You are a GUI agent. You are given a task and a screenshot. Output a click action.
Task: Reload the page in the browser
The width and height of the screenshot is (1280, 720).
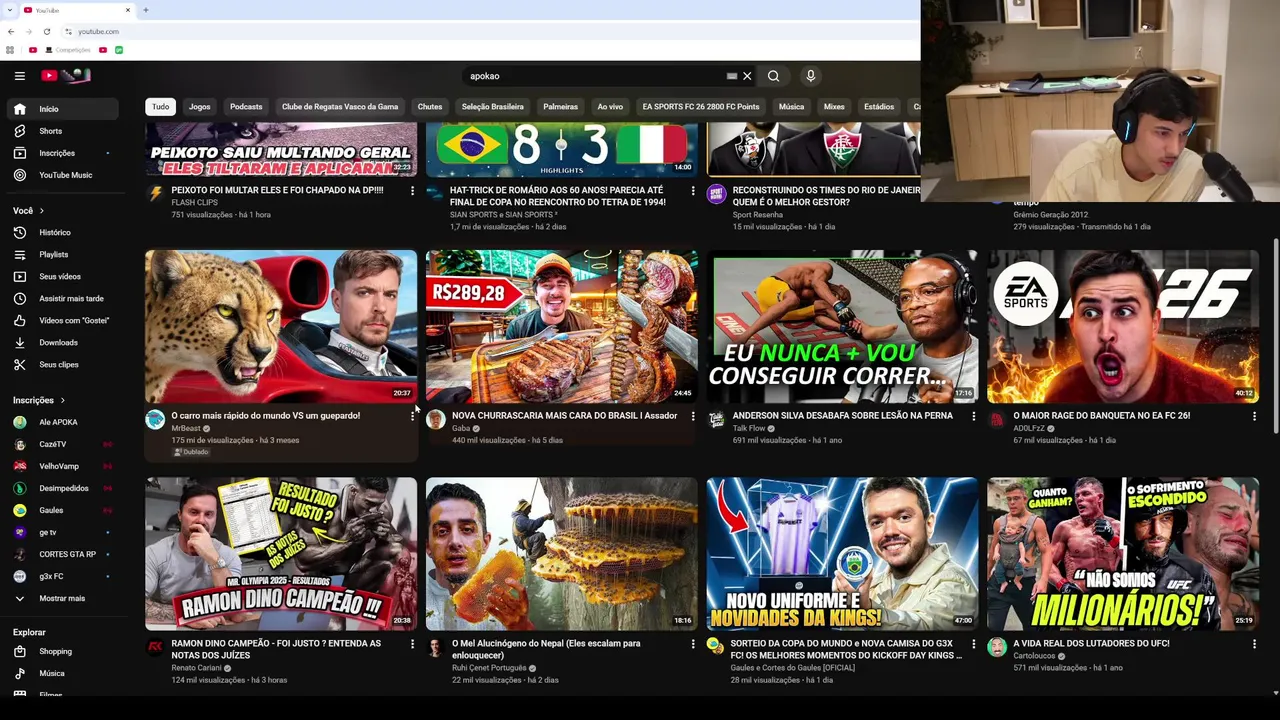click(46, 31)
